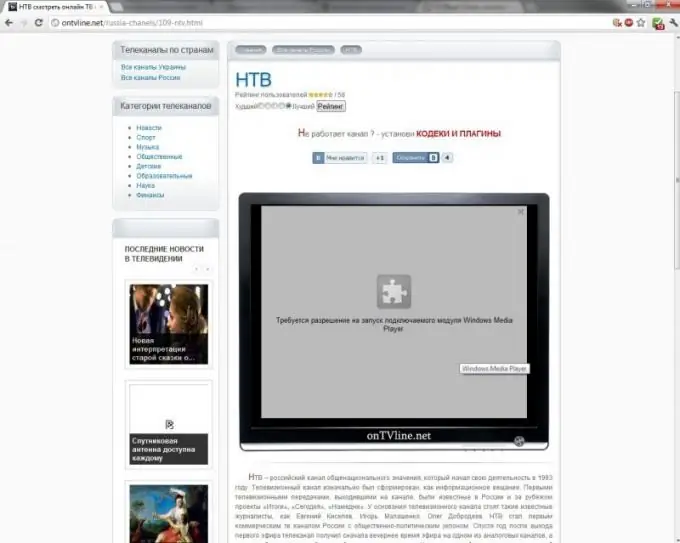The height and width of the screenshot is (543, 680).
Task: Click the broken image icon above Спутниковая антенна
Action: tap(170, 424)
